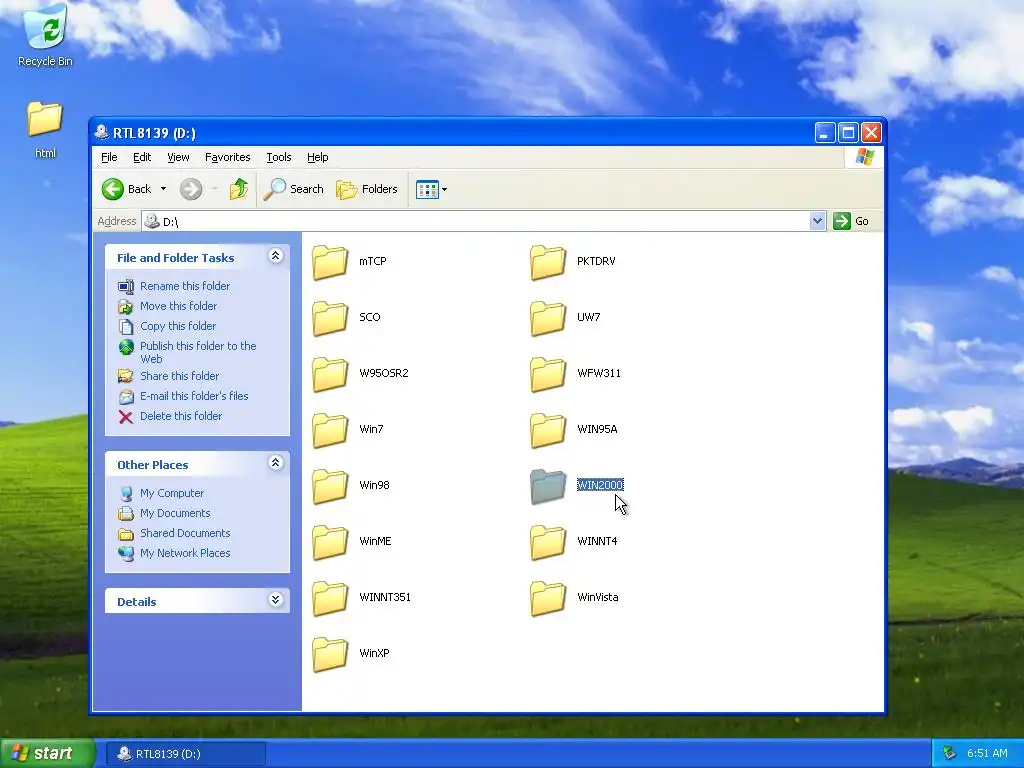Go to My Network Places link
This screenshot has height=768, width=1024.
click(185, 553)
